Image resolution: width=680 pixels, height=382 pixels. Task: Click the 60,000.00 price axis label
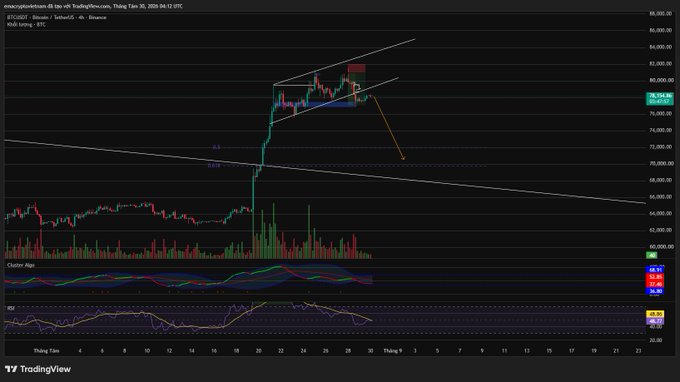coord(661,247)
